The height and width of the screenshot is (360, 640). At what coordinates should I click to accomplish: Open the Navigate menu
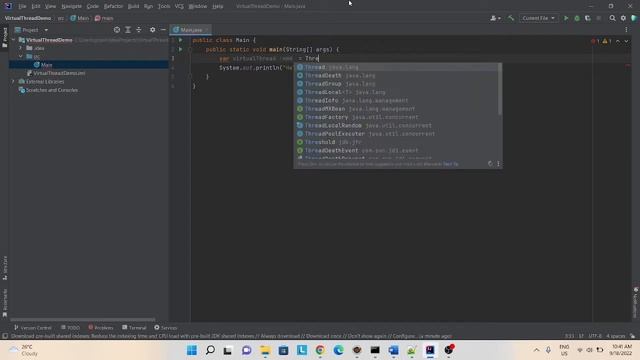click(71, 6)
